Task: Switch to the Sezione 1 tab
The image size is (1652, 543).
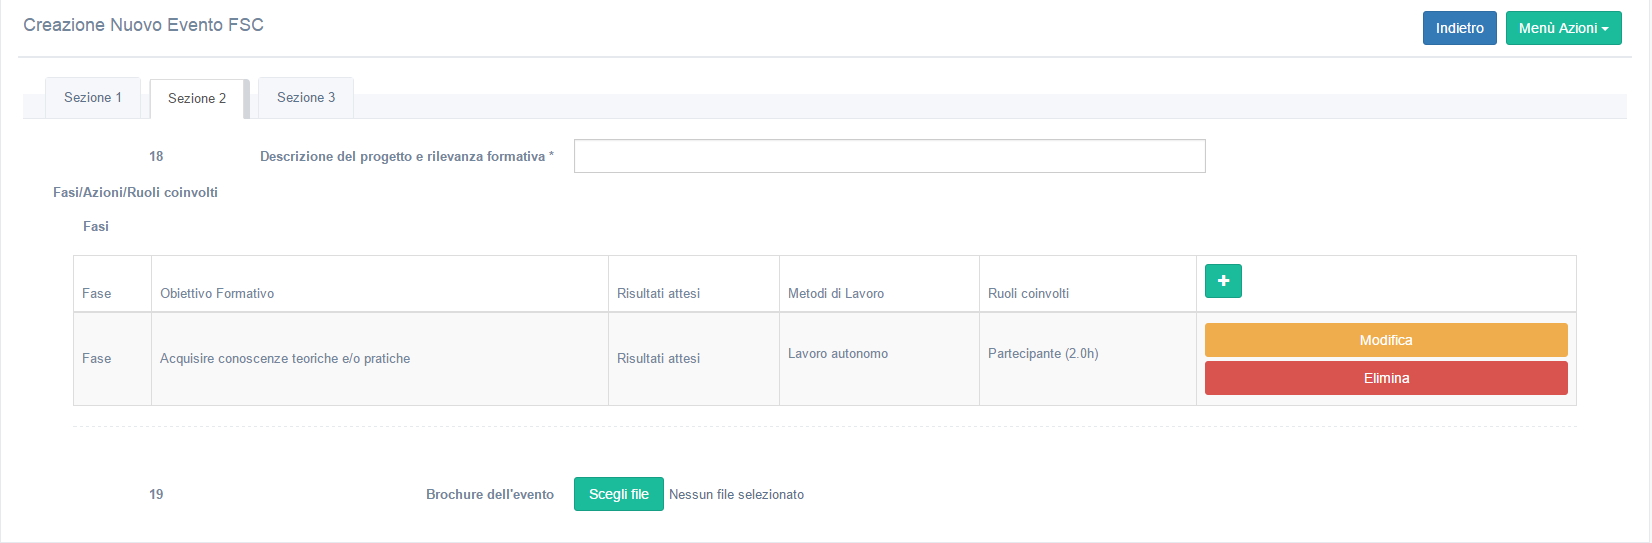Action: click(93, 98)
